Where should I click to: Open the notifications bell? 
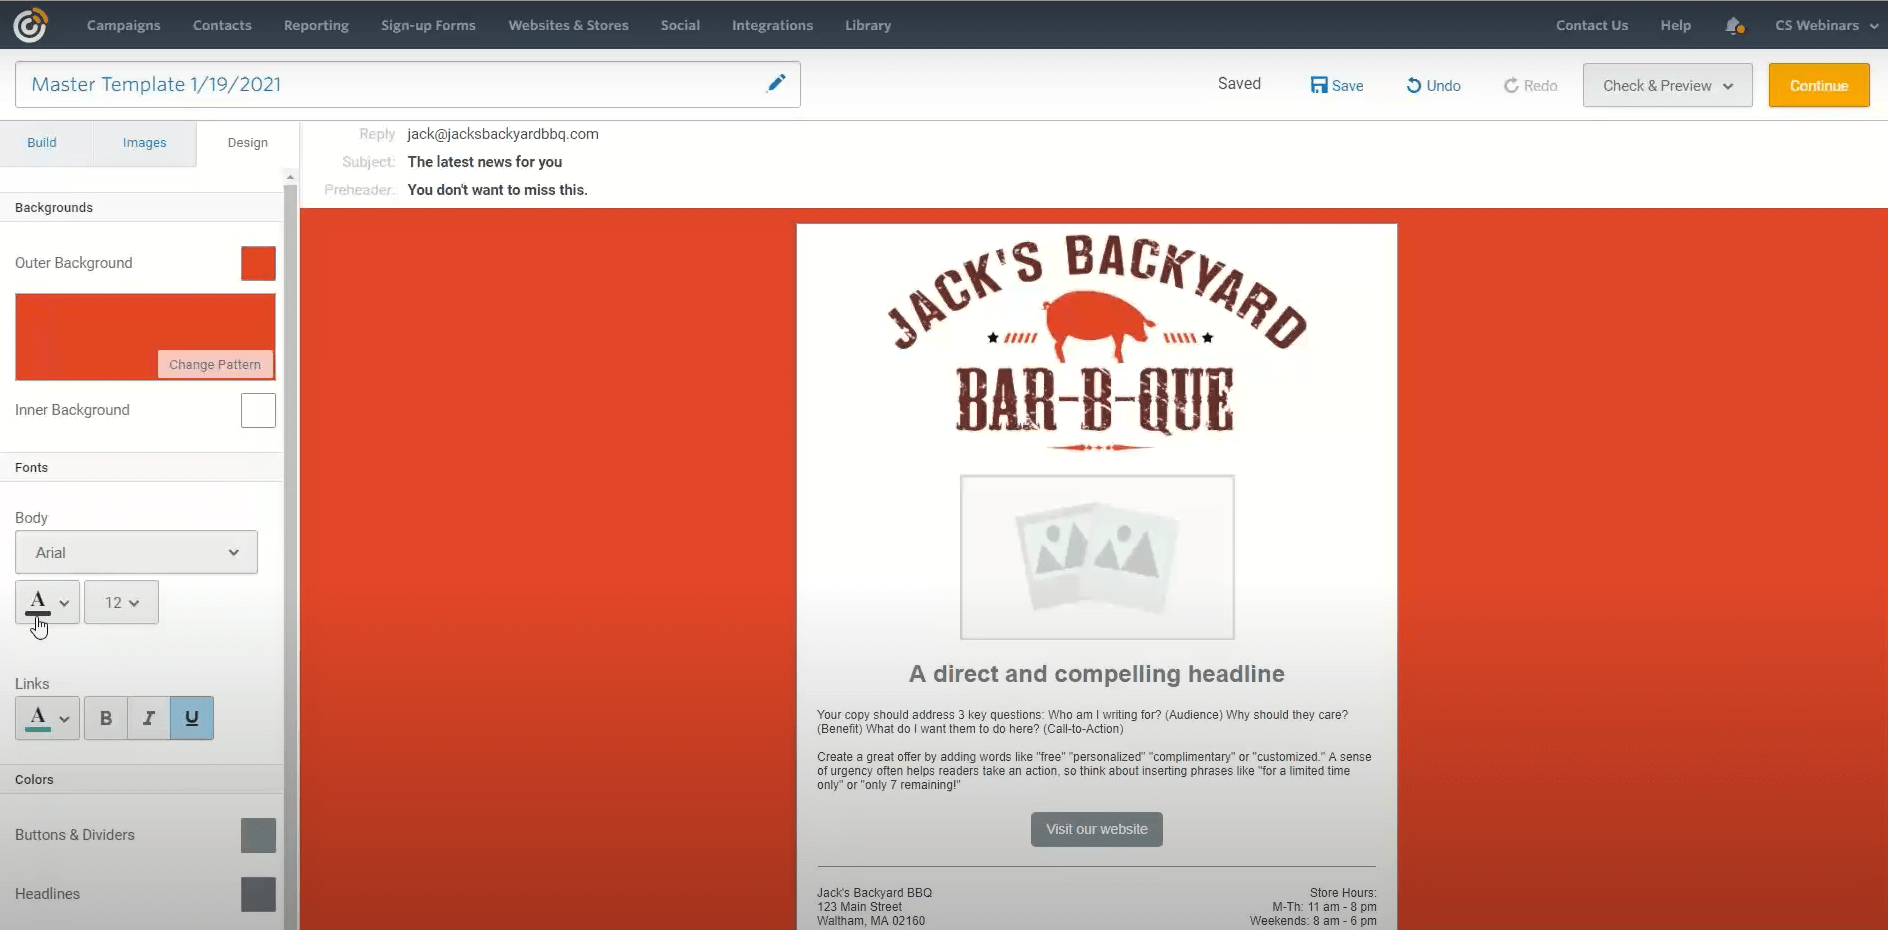pyautogui.click(x=1734, y=26)
